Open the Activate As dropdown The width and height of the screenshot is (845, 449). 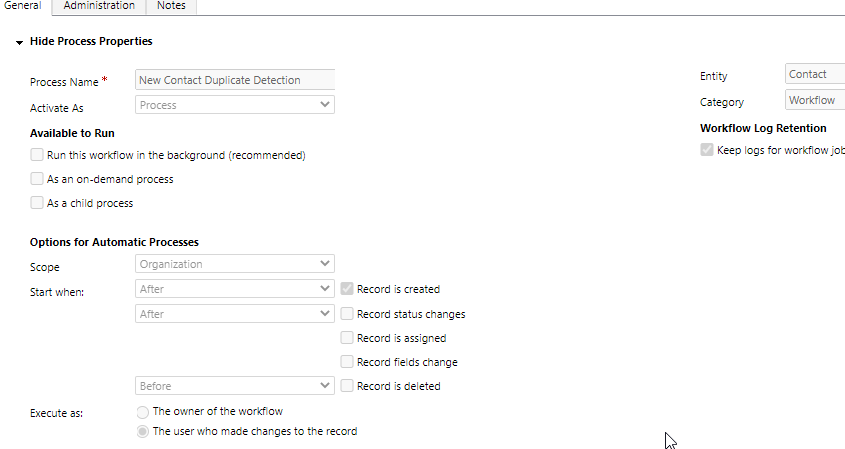(x=234, y=104)
